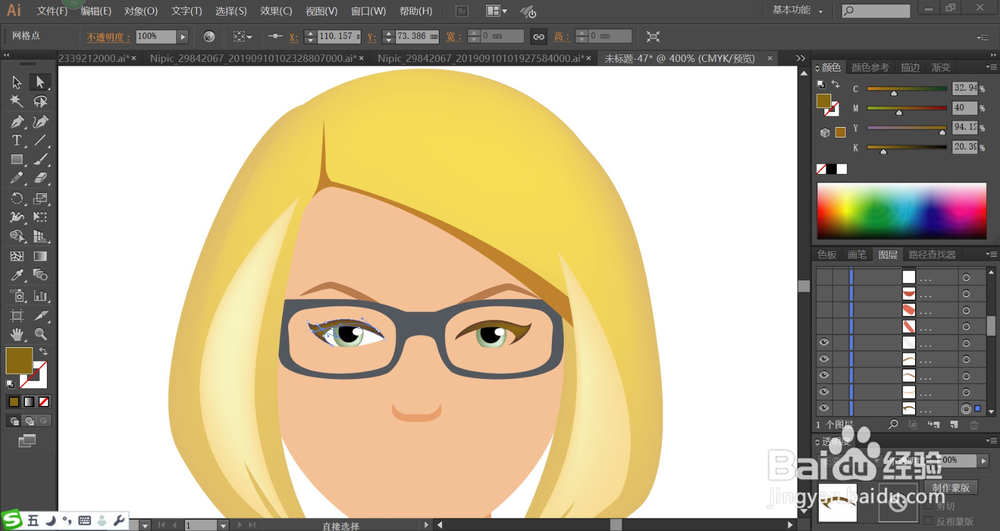1000x531 pixels.
Task: Switch to the 颜色参考 panel tab
Action: (870, 67)
